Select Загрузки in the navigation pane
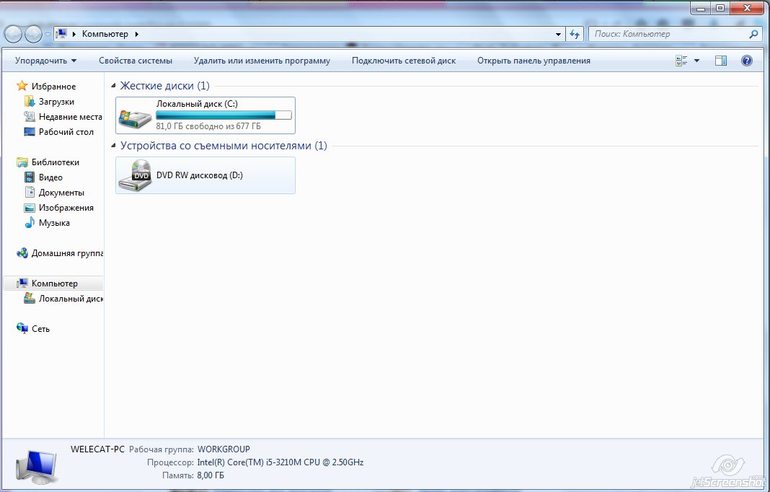This screenshot has width=770, height=492. (x=56, y=102)
